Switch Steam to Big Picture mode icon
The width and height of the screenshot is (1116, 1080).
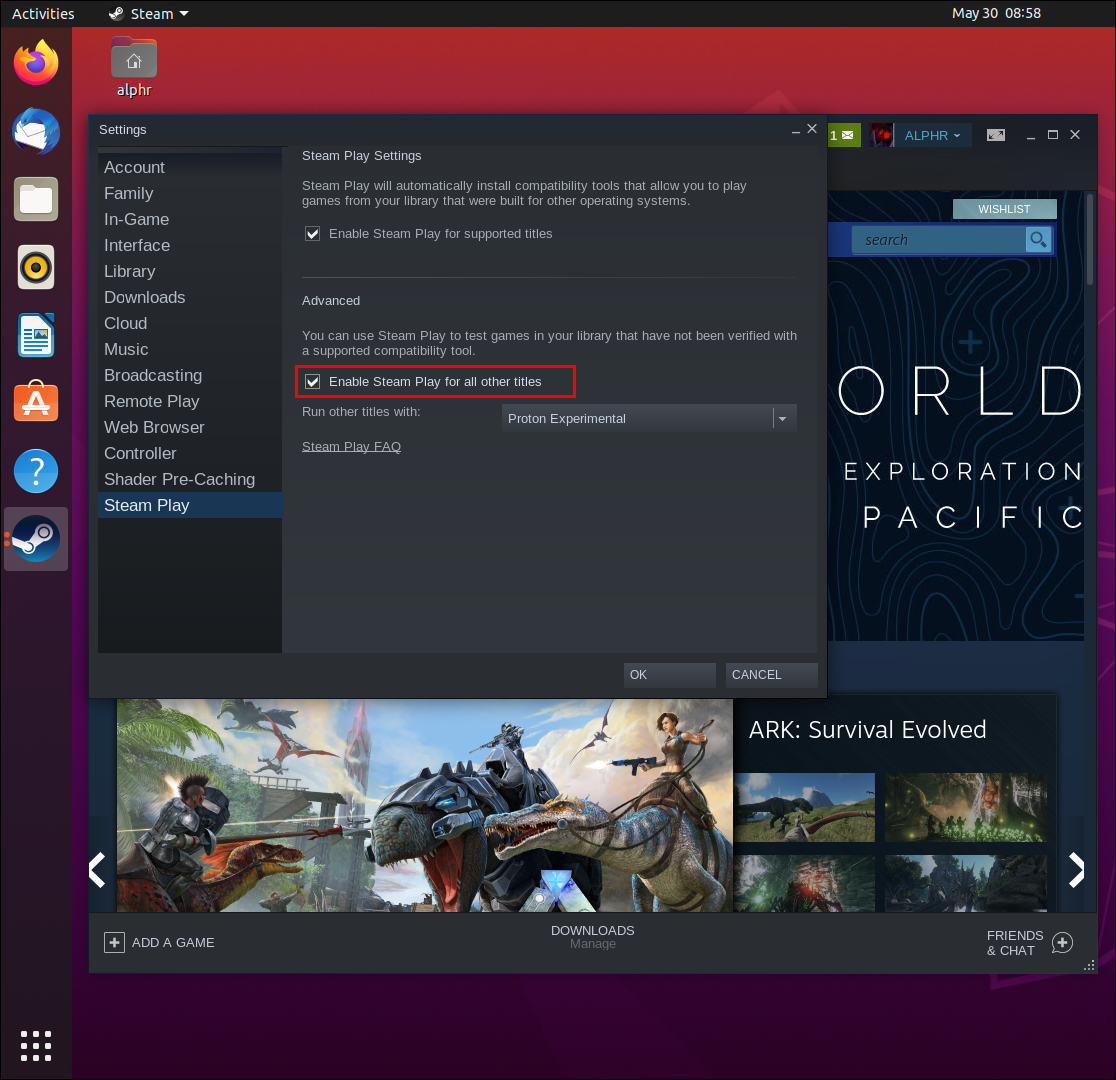click(x=996, y=135)
